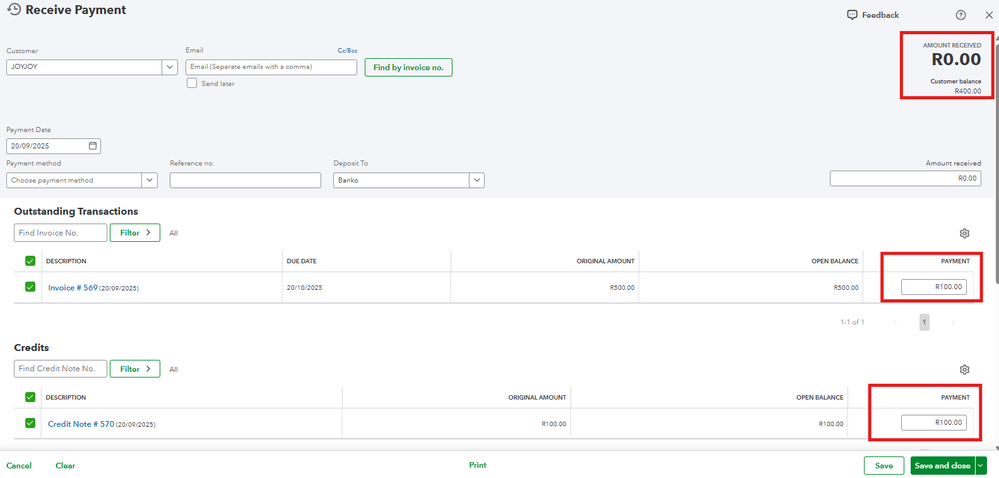Toggle select-all checkbox in Credits header

[x=30, y=397]
